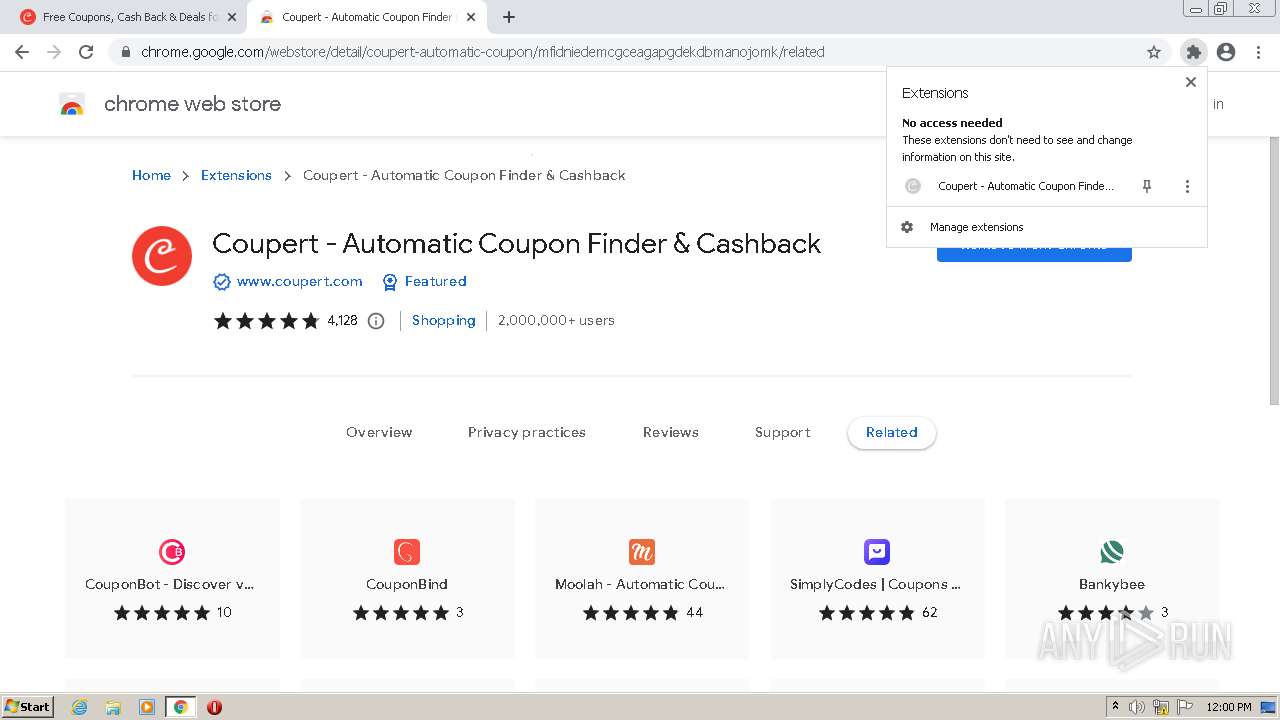Image resolution: width=1280 pixels, height=720 pixels.
Task: Open the CouponBot related extension card
Action: click(172, 578)
